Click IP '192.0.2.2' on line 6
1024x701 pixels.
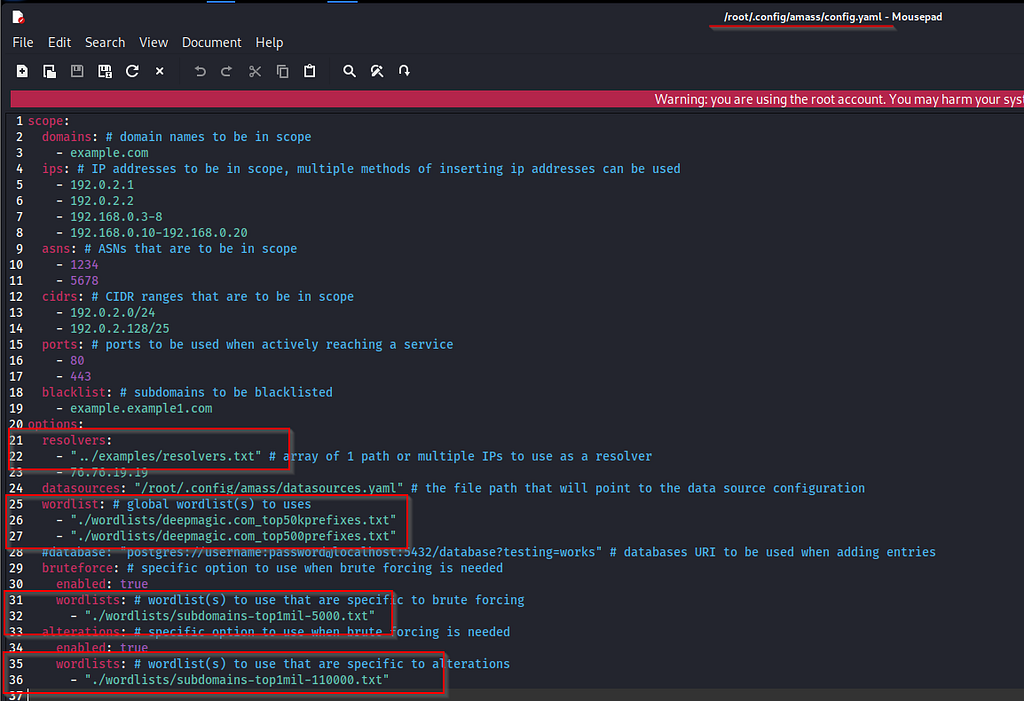[102, 201]
